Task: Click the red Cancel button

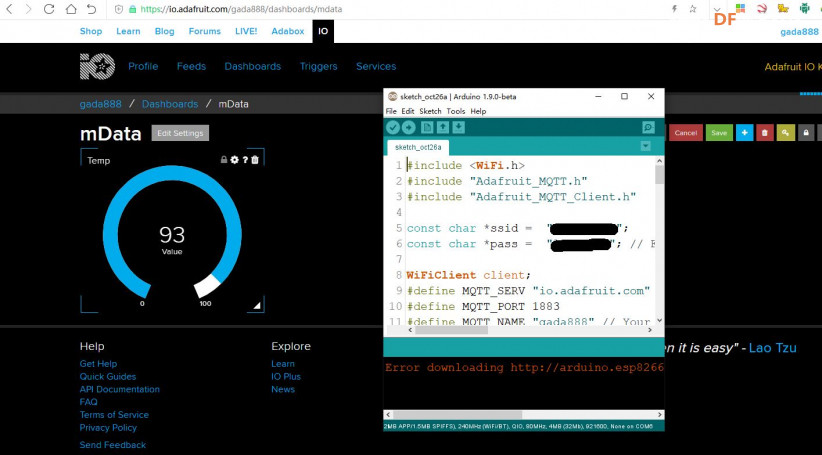Action: click(x=686, y=133)
